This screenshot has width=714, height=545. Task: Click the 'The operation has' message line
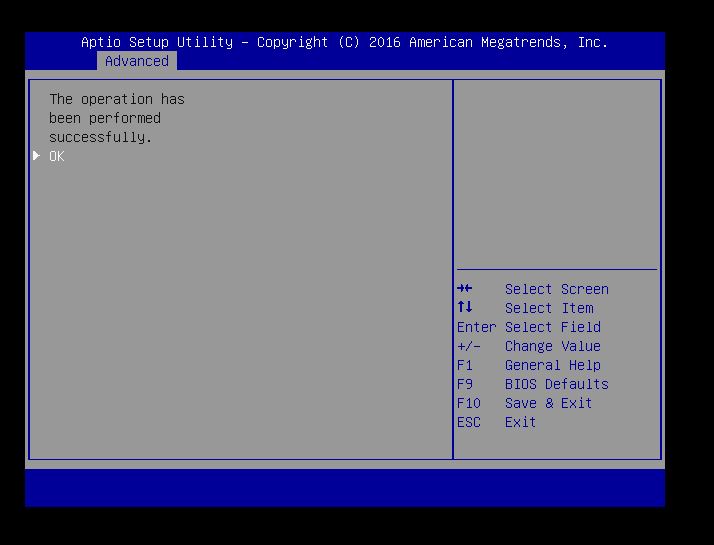[x=117, y=99]
